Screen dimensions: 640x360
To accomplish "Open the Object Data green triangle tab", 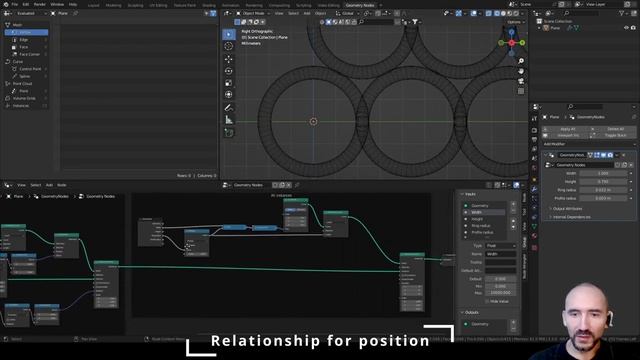I will point(534,226).
